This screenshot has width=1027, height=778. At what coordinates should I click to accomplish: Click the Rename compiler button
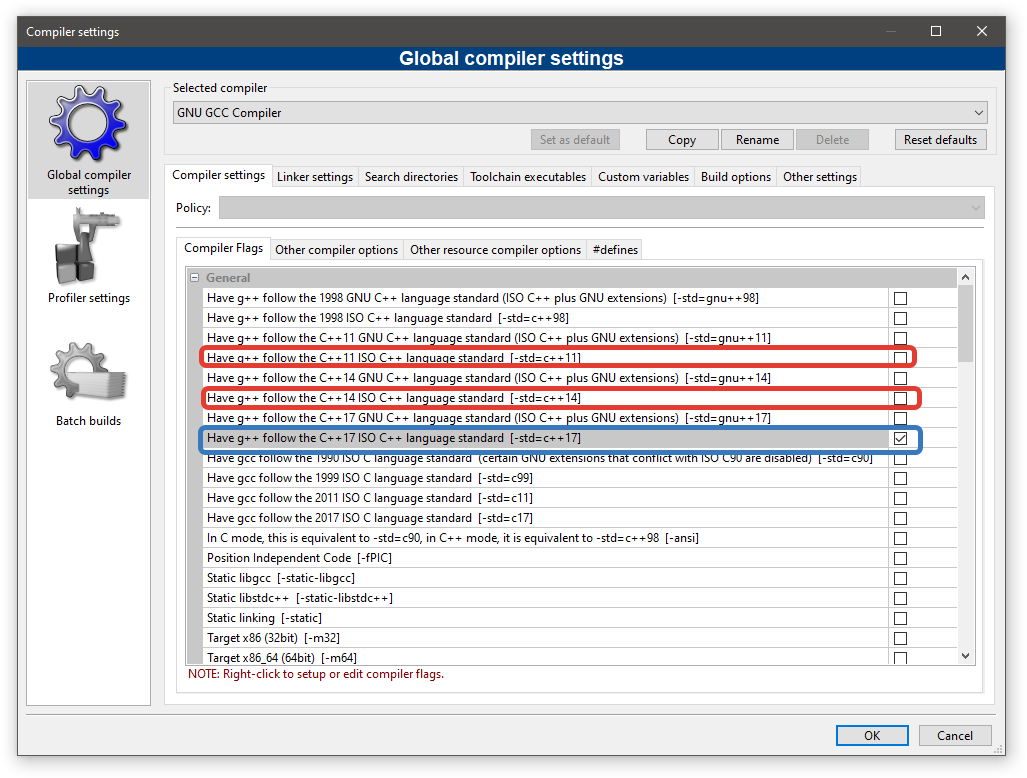pos(757,140)
